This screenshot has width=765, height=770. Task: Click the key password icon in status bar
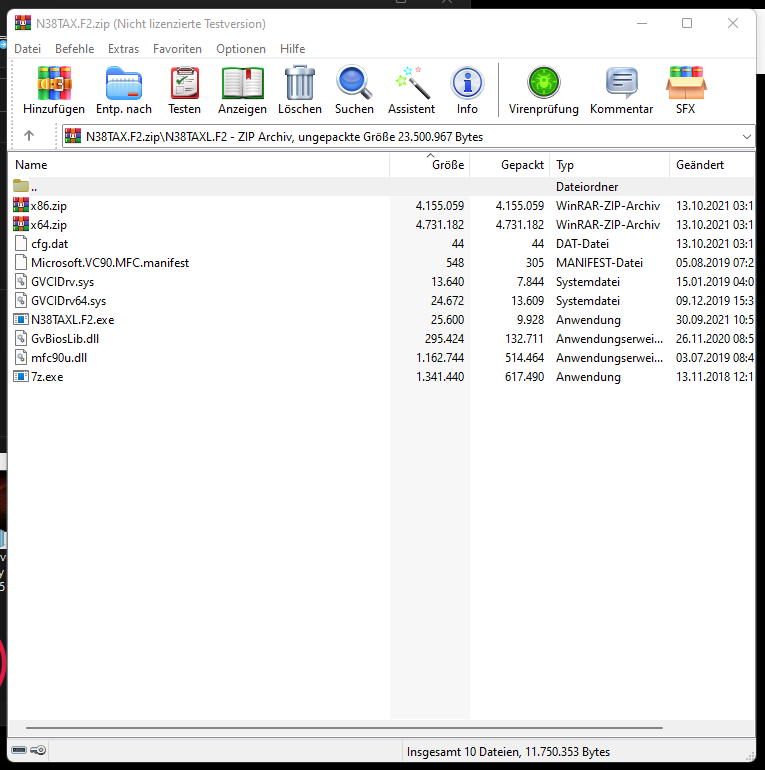pyautogui.click(x=38, y=750)
